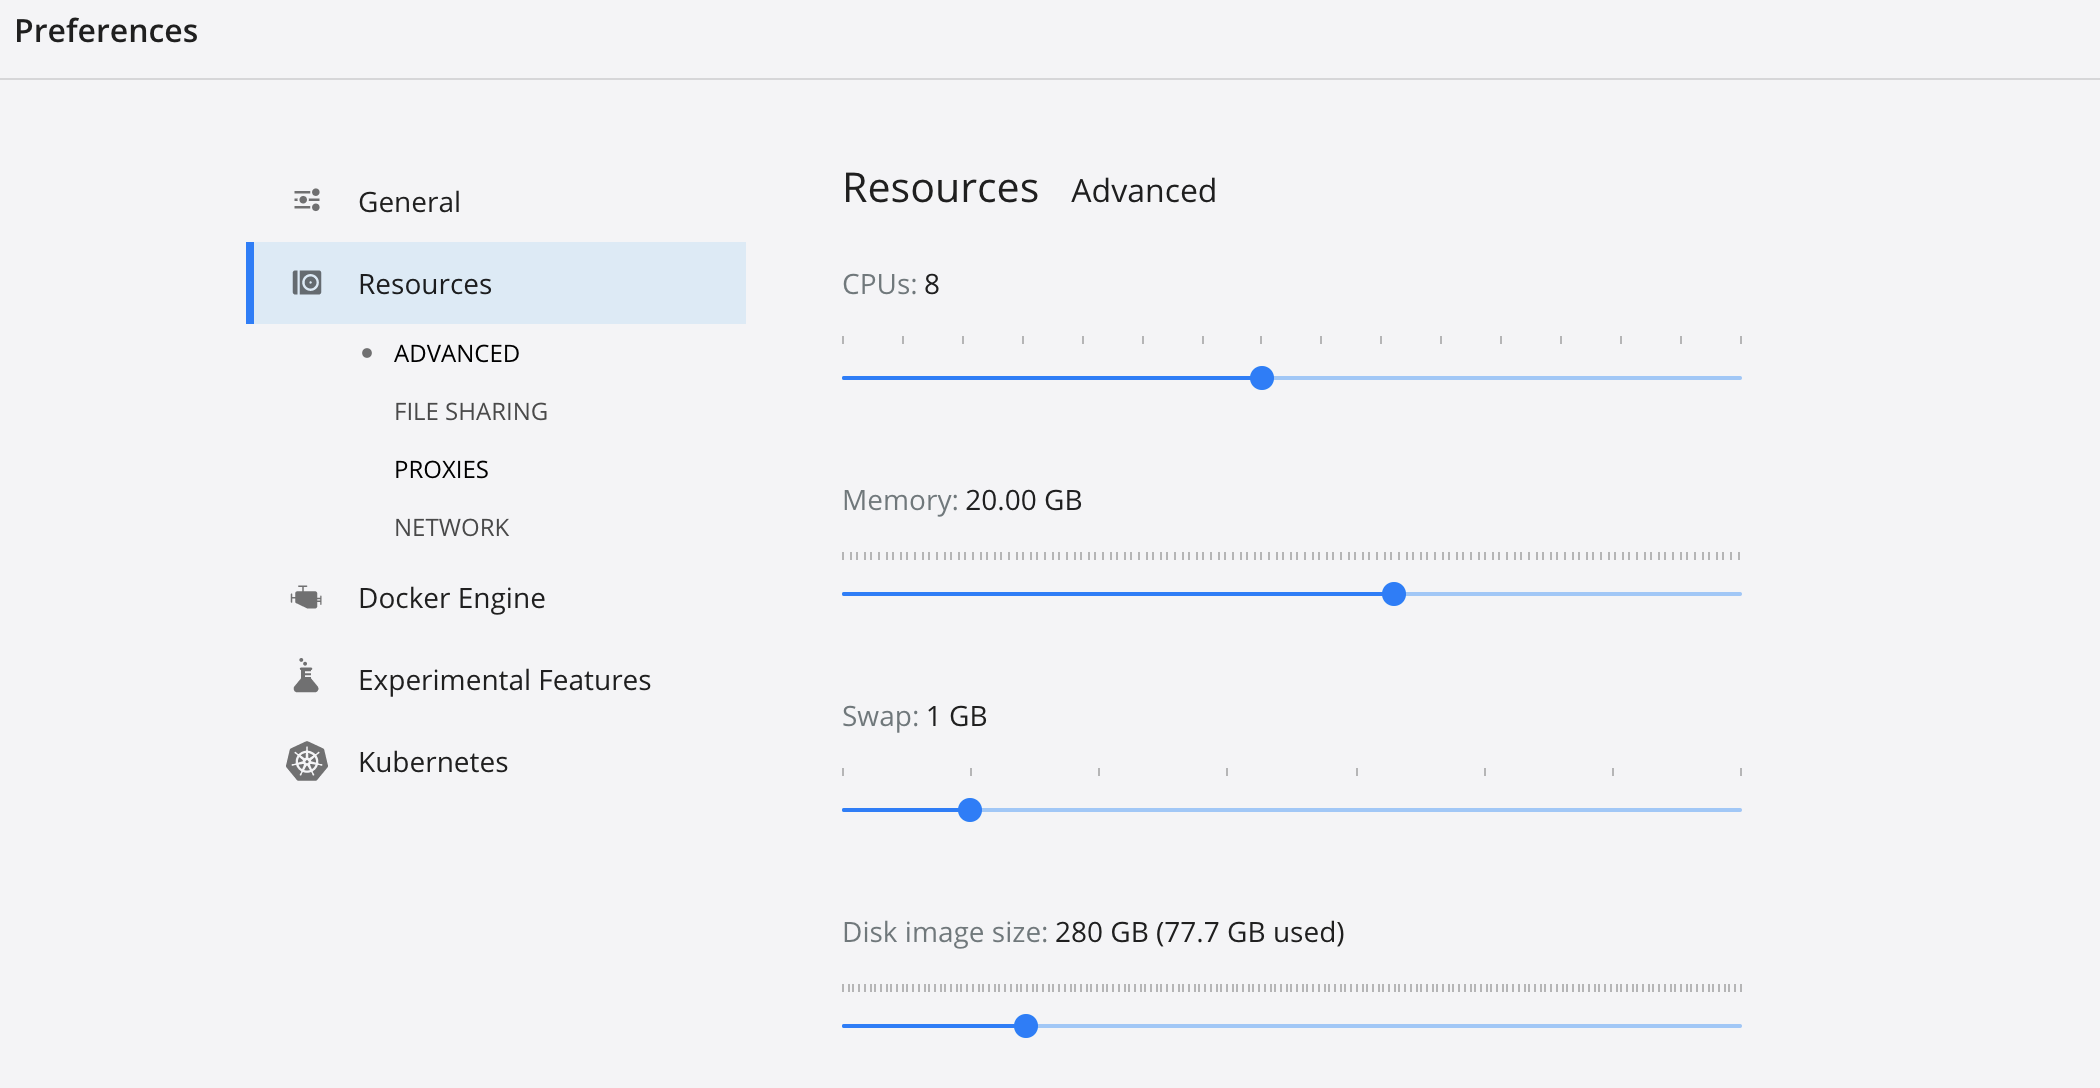Select the Resources sidebar entry
This screenshot has height=1088, width=2100.
click(x=425, y=283)
